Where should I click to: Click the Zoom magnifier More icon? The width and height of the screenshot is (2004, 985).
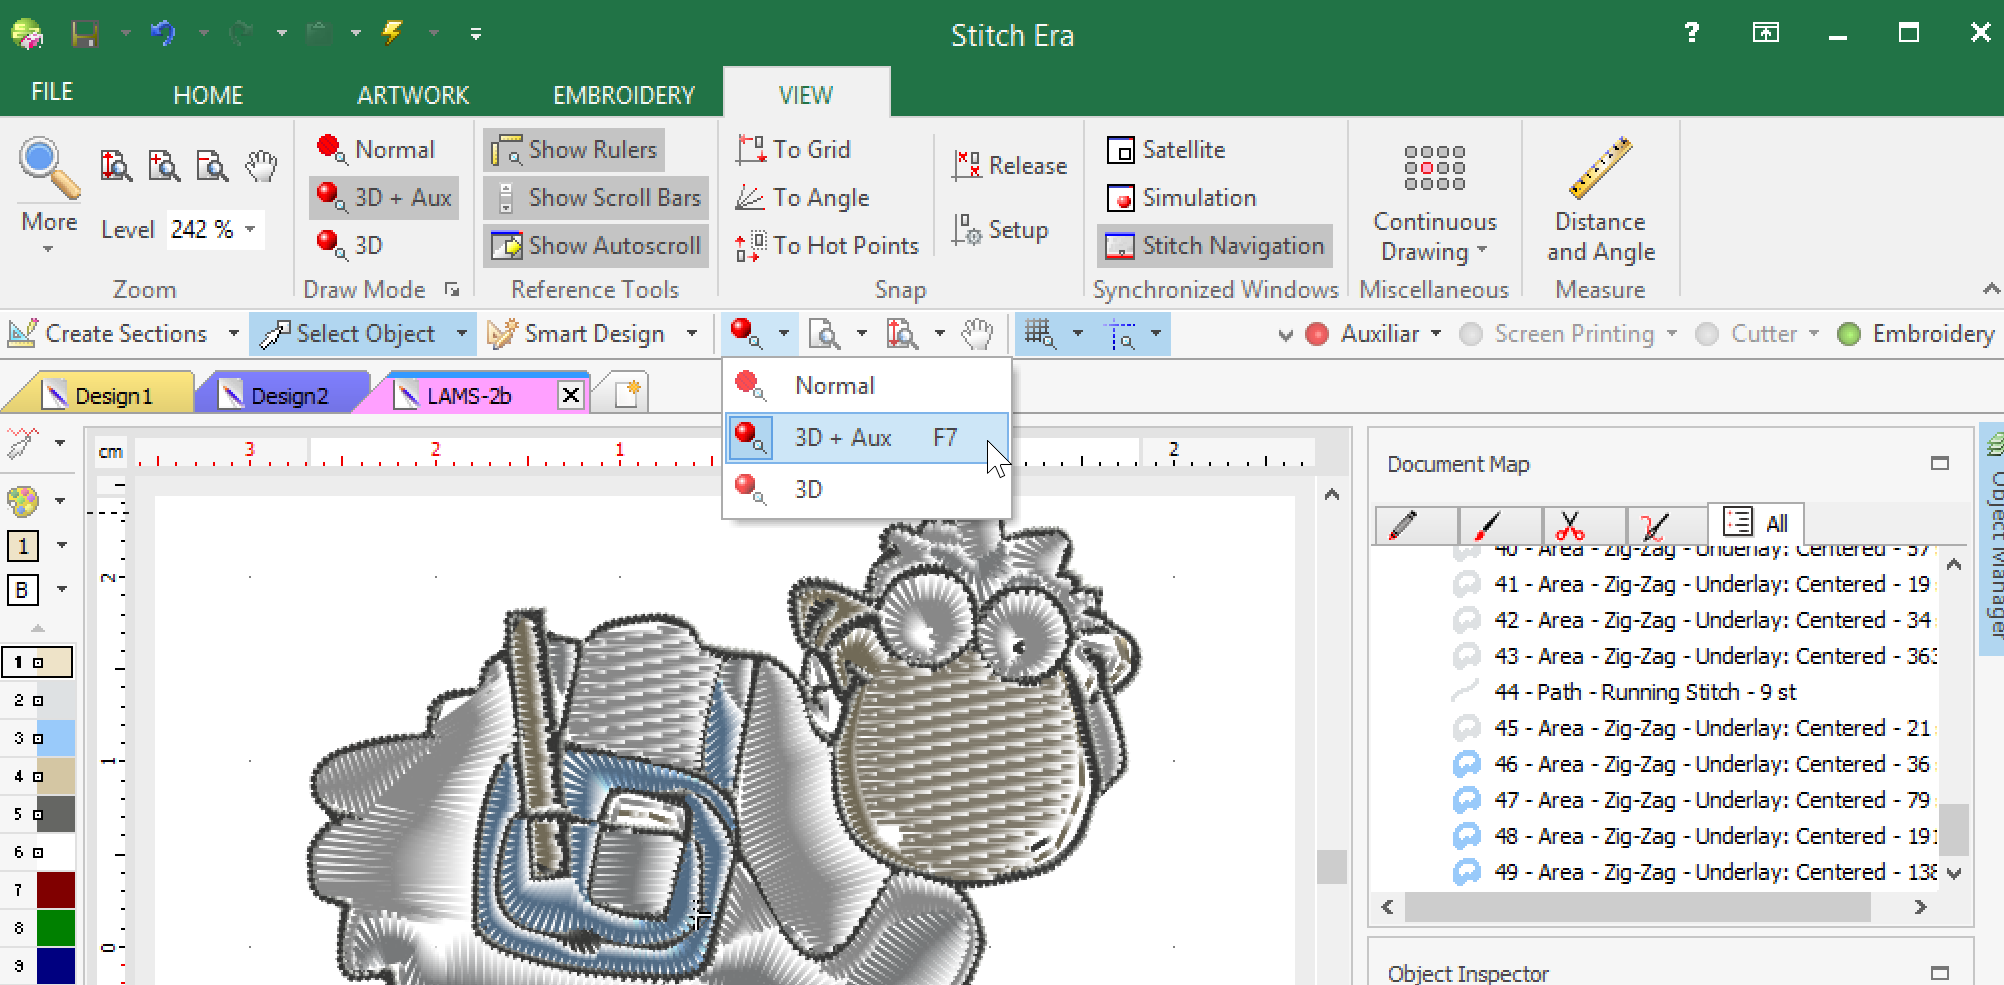48,168
